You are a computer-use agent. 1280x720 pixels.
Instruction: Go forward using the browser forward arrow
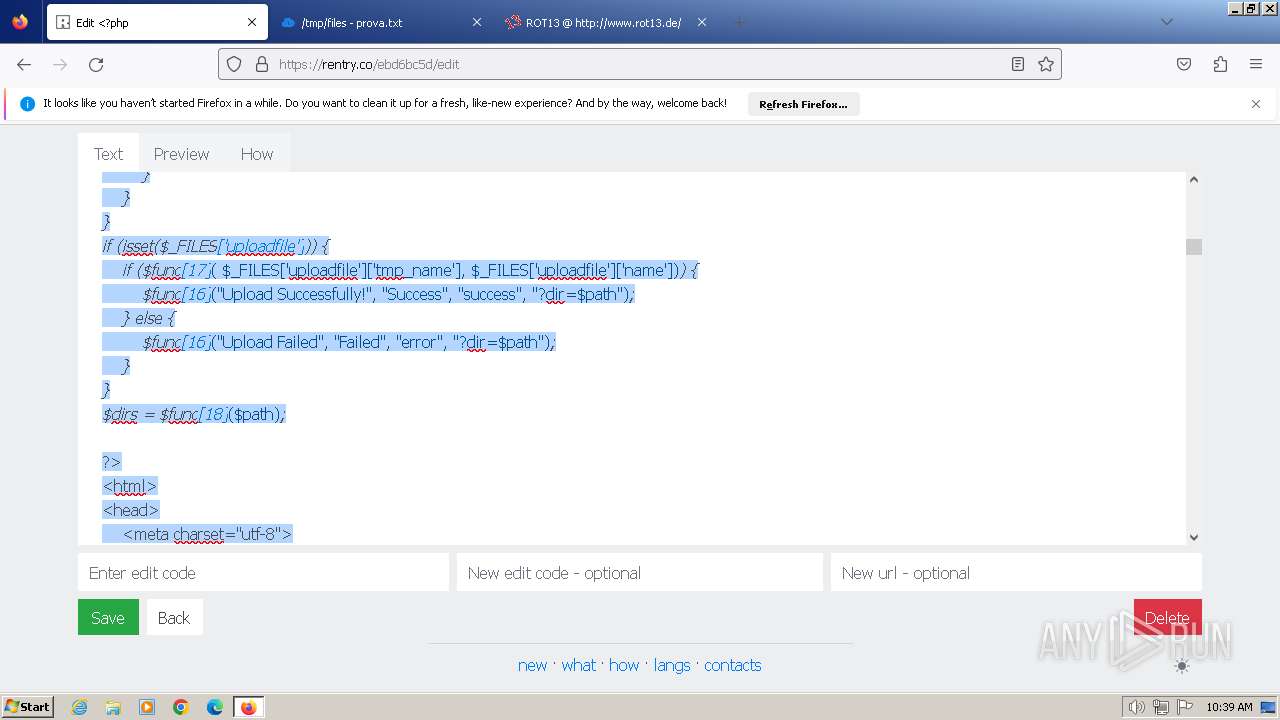coord(60,64)
